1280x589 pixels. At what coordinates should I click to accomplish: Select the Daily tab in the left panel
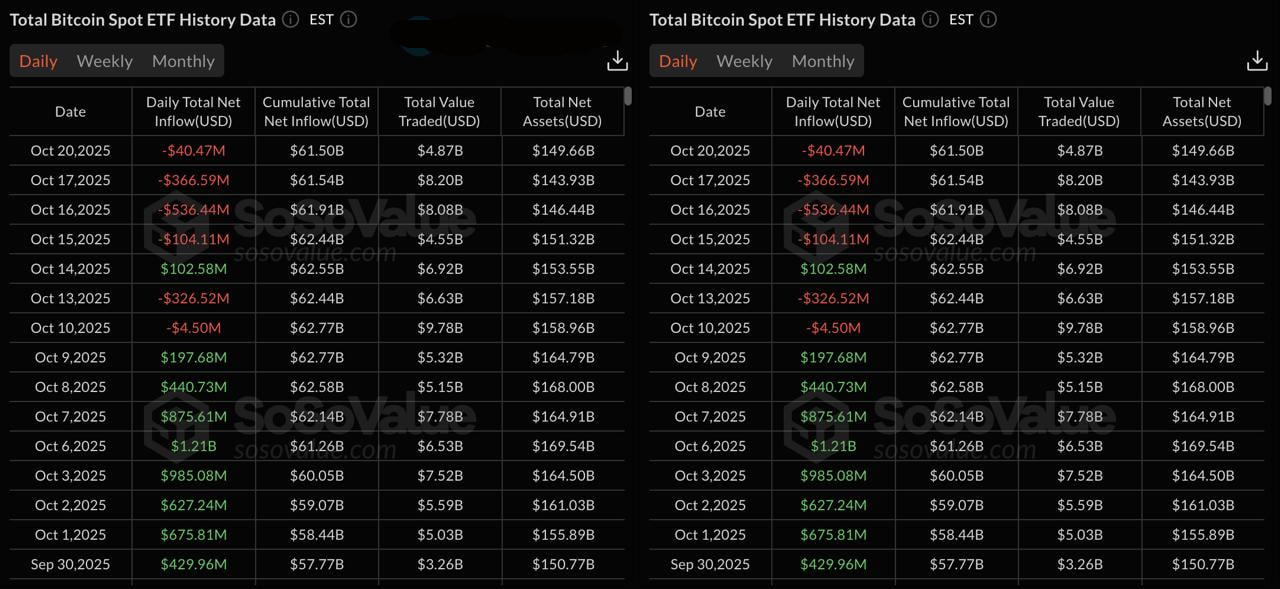click(x=38, y=61)
